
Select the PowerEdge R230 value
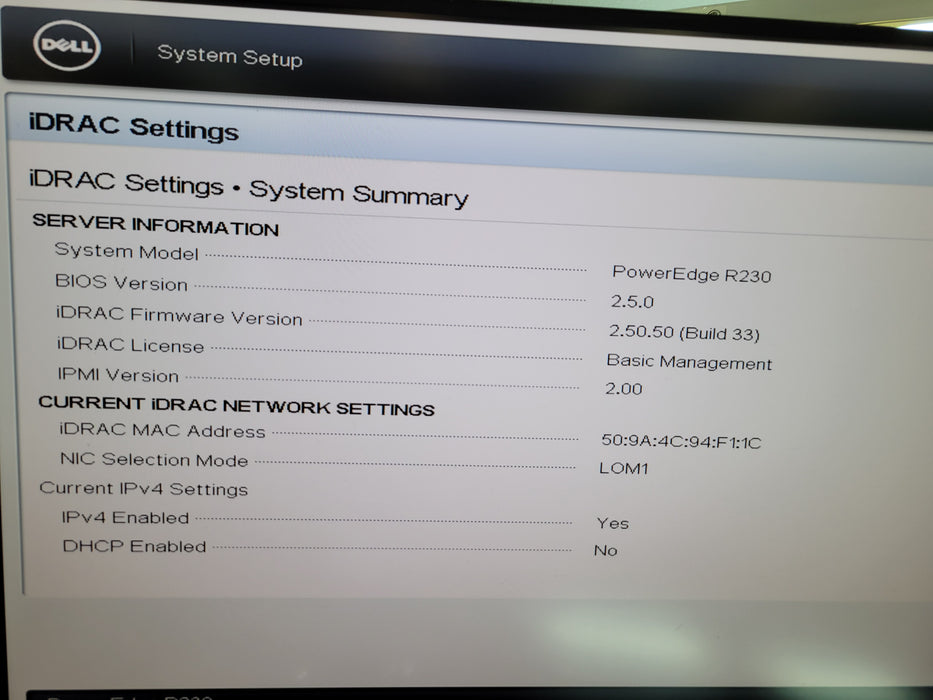click(x=691, y=274)
